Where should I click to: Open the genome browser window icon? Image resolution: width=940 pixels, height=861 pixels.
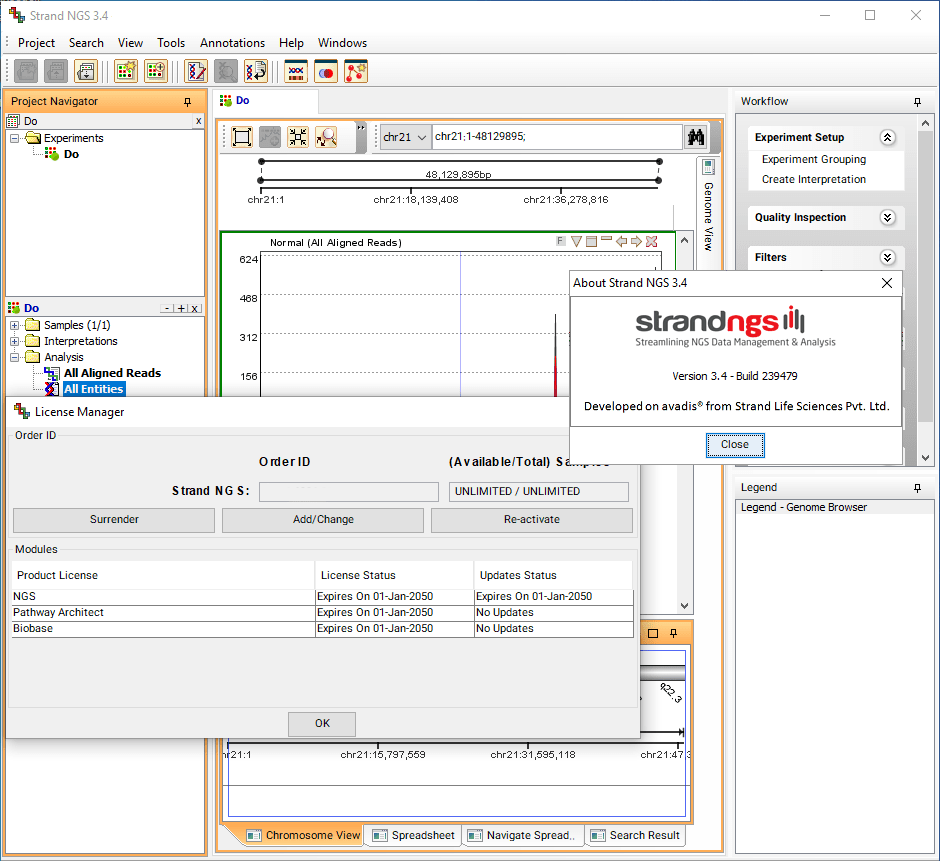[x=296, y=71]
